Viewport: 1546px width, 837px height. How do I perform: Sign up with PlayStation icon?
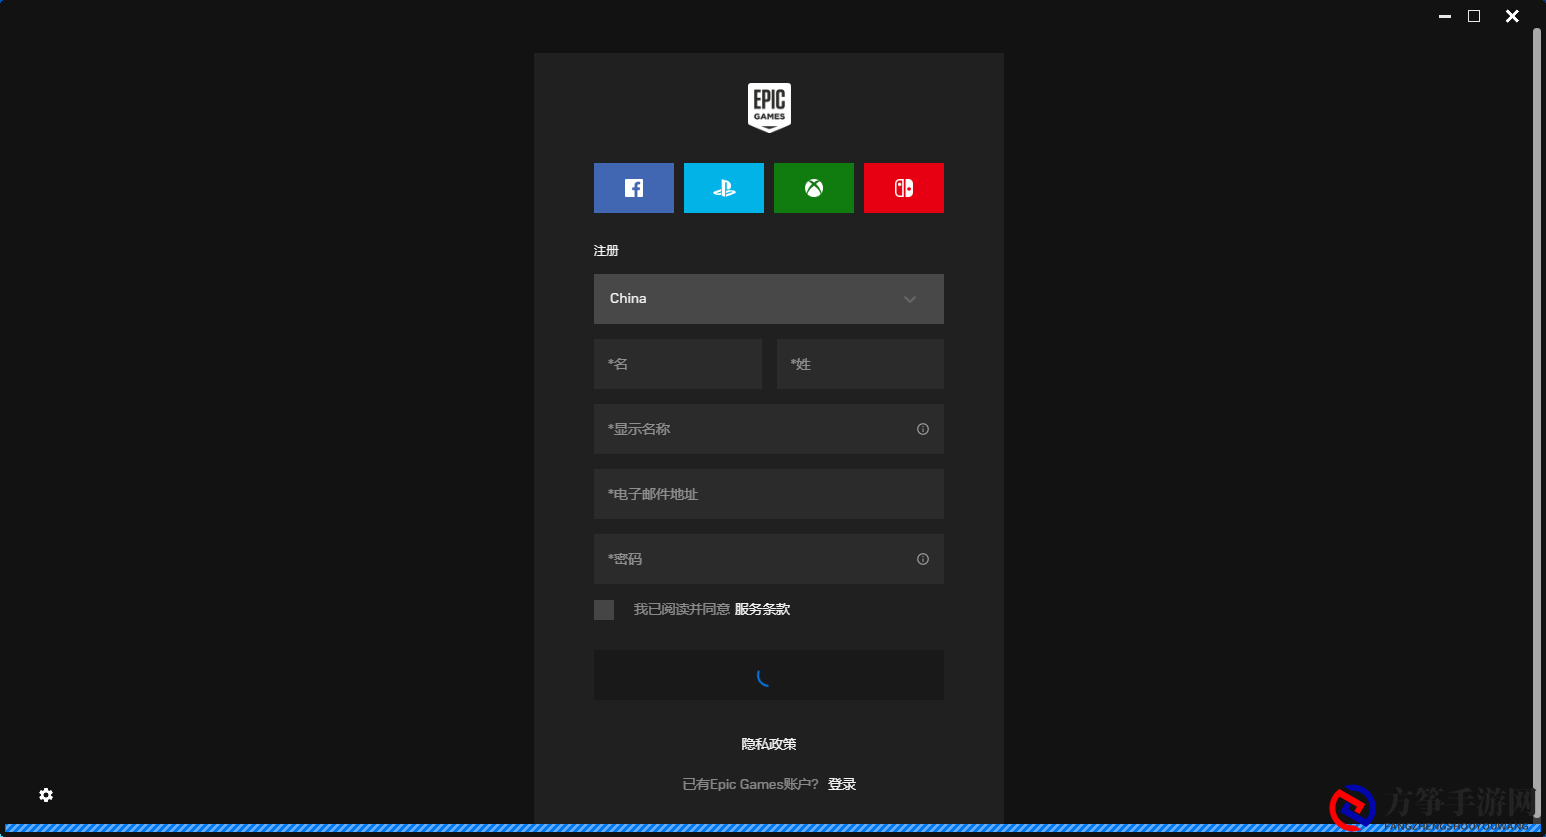[x=724, y=188]
